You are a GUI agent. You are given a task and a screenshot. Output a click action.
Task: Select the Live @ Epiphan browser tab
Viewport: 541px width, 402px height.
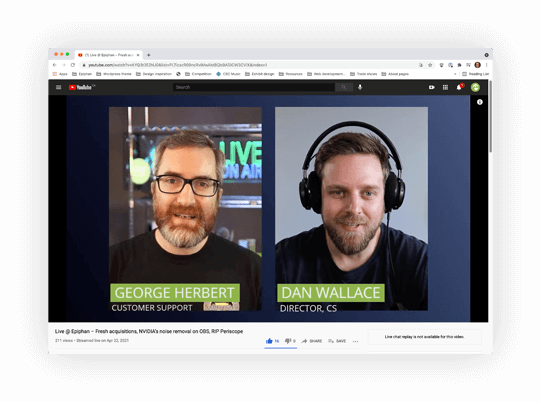tap(109, 55)
